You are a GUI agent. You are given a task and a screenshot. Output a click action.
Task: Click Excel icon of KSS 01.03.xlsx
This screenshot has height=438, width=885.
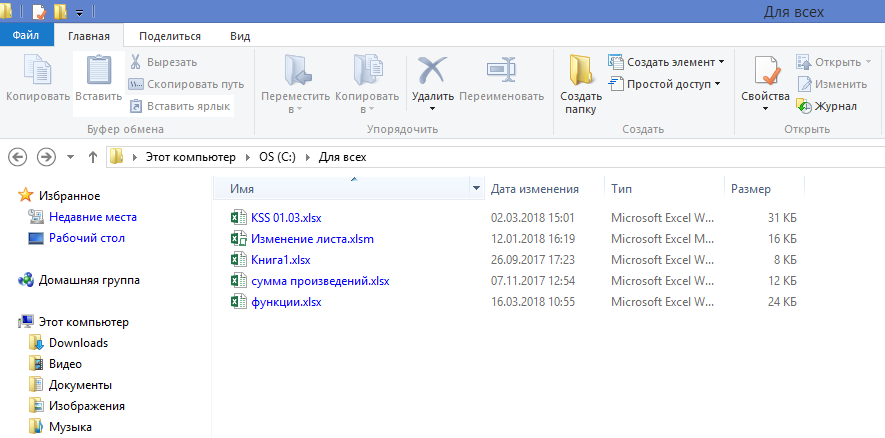tap(238, 218)
